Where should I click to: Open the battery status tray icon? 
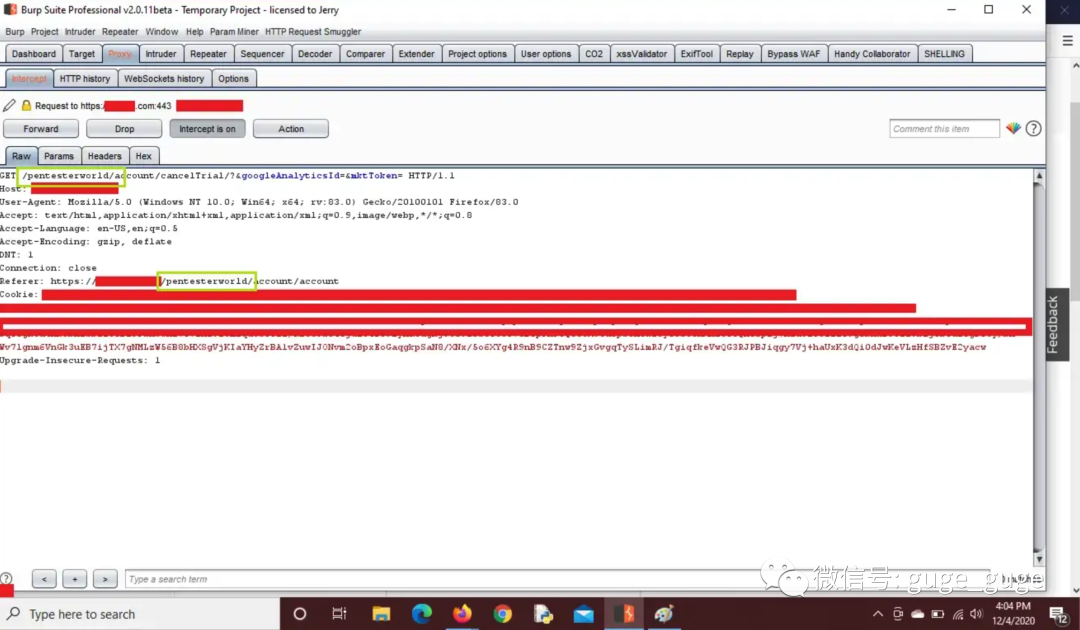937,613
